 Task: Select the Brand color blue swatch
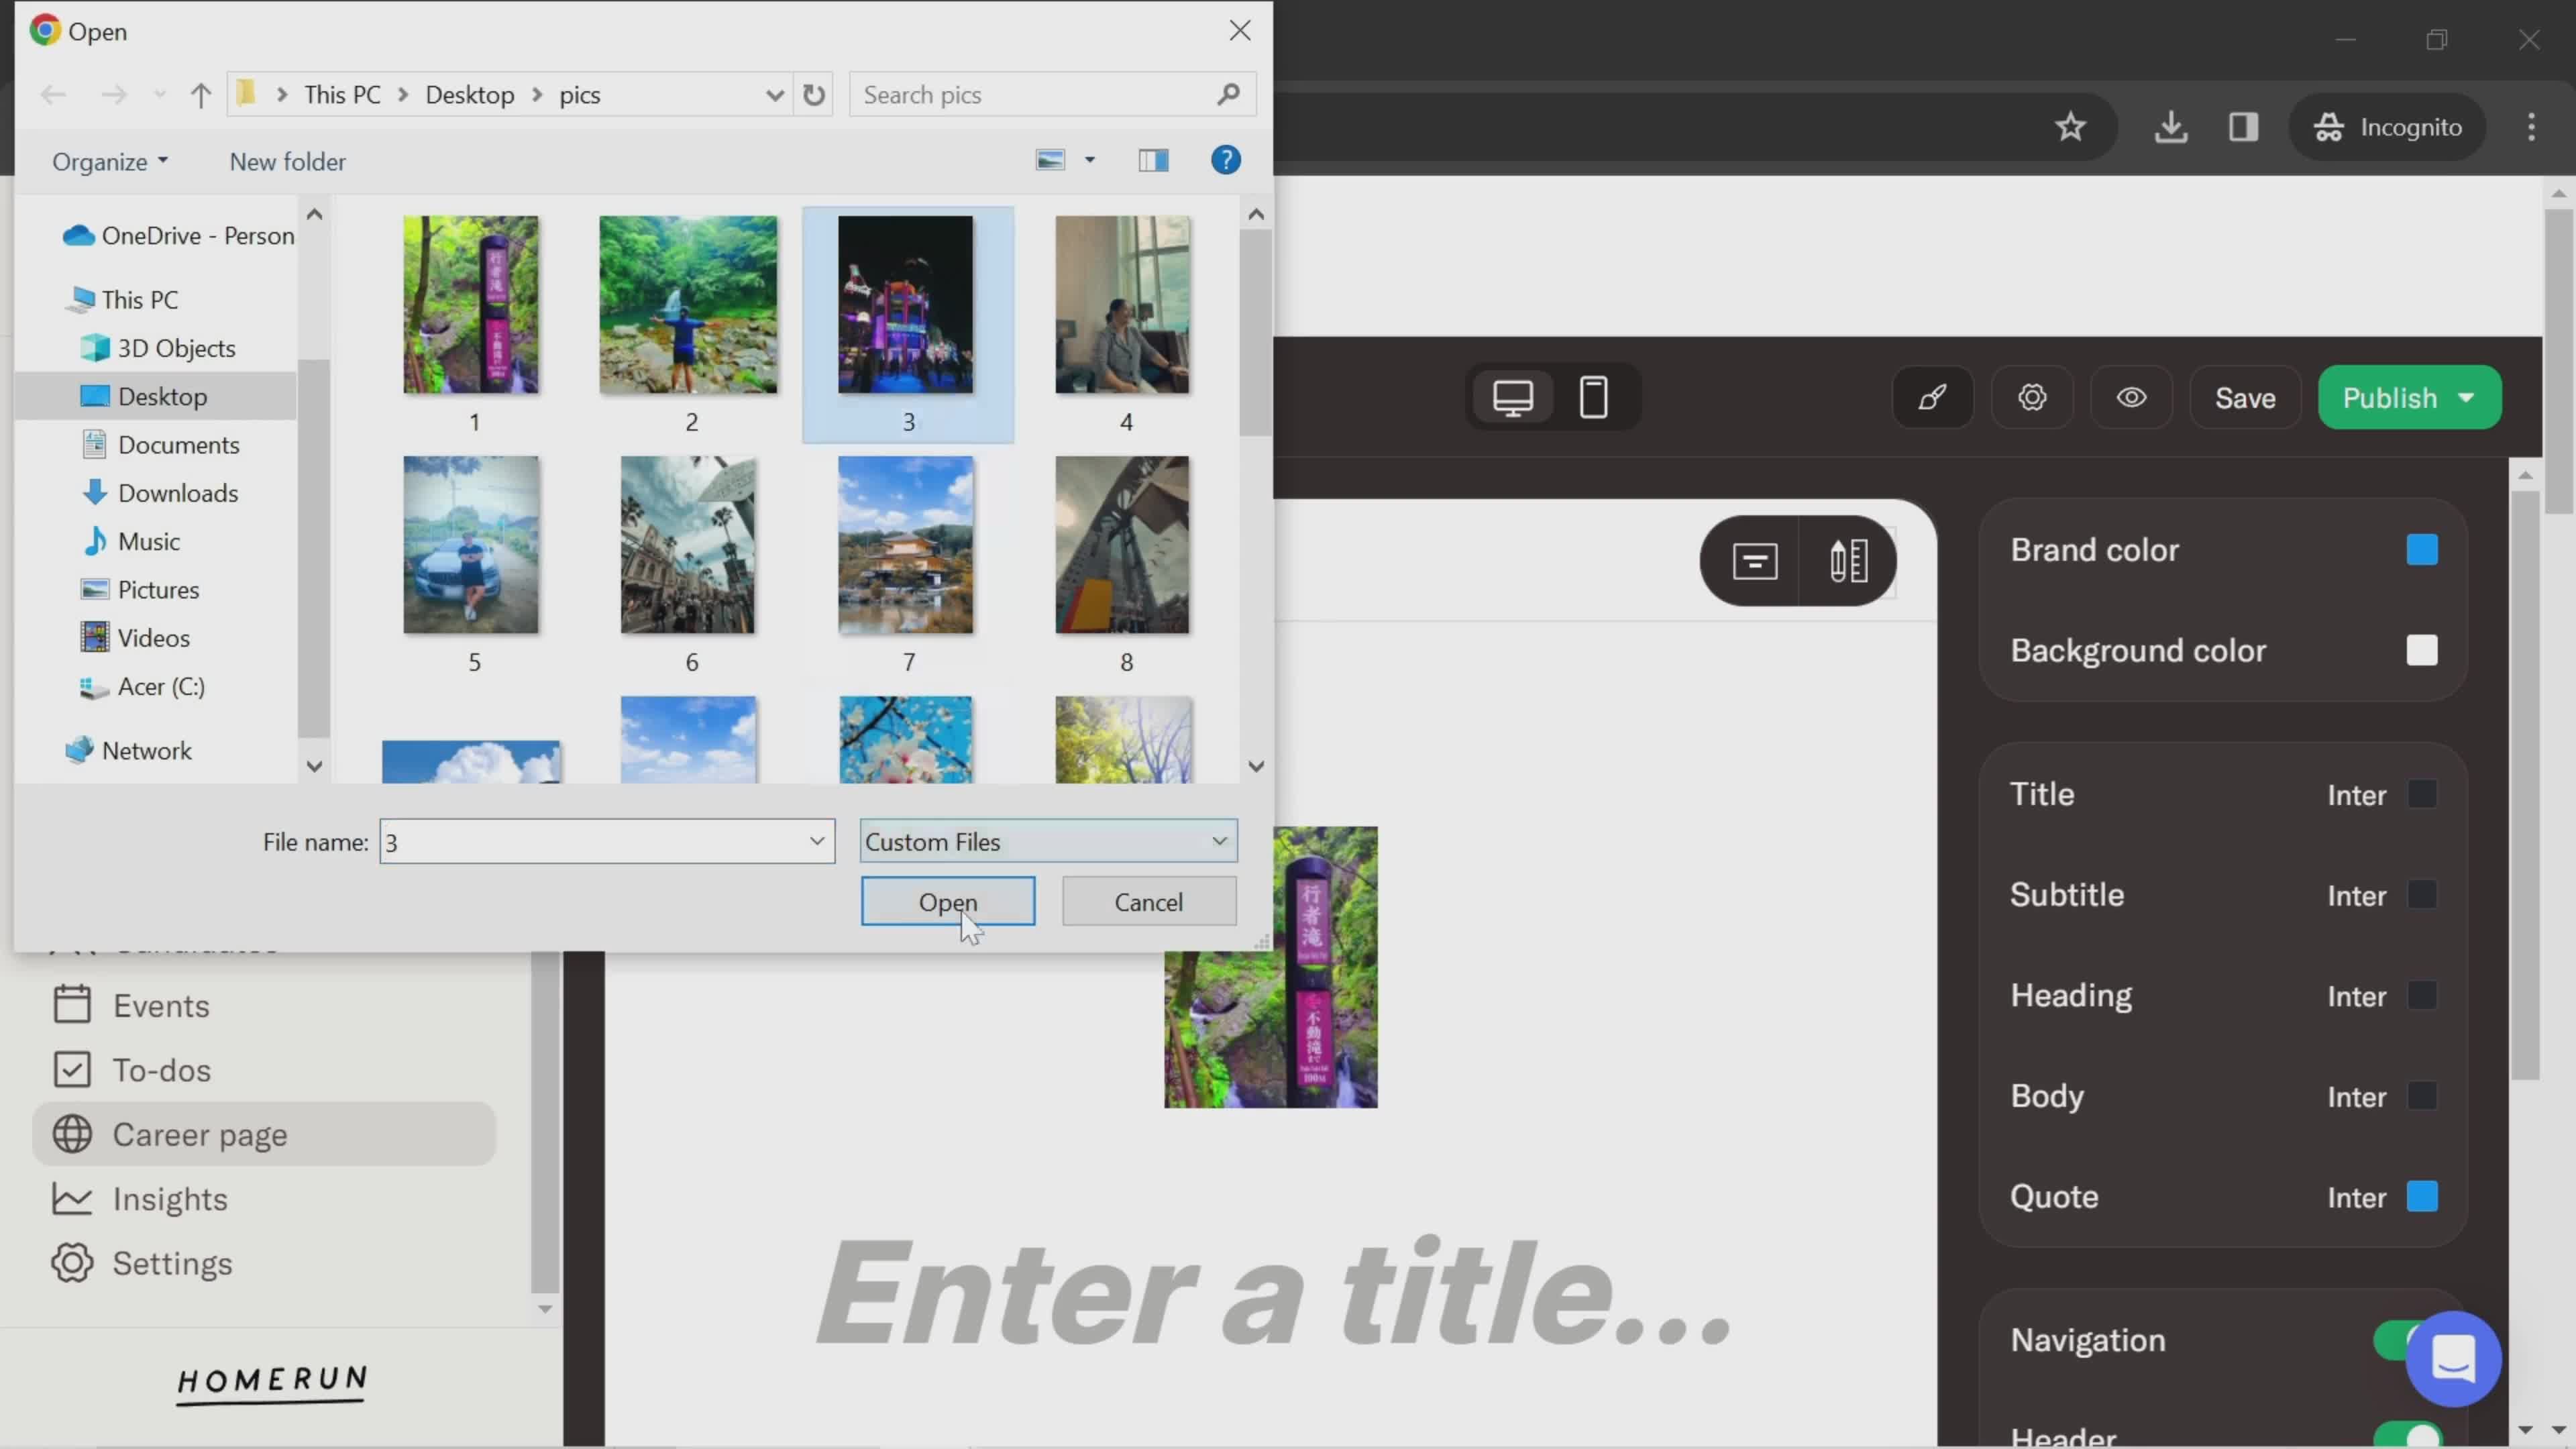click(x=2424, y=549)
